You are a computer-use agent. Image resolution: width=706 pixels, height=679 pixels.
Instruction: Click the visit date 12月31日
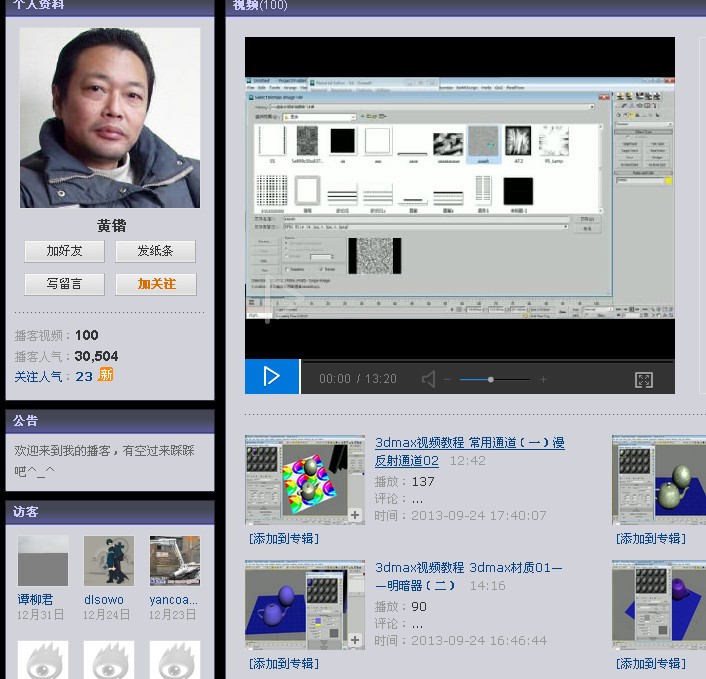(41, 615)
